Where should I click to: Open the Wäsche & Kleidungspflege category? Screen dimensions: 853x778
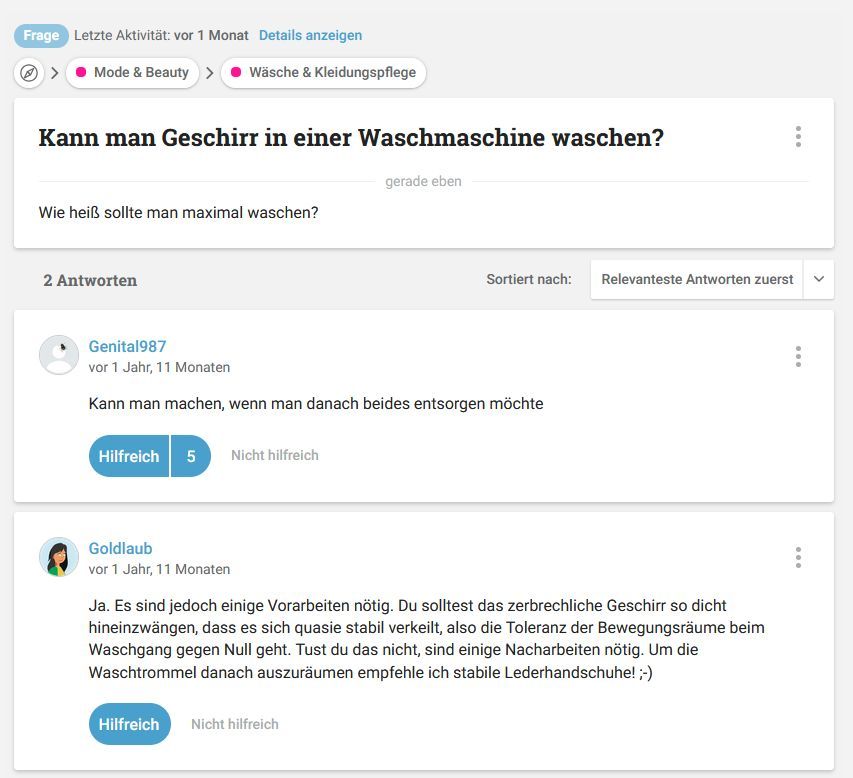coord(332,73)
